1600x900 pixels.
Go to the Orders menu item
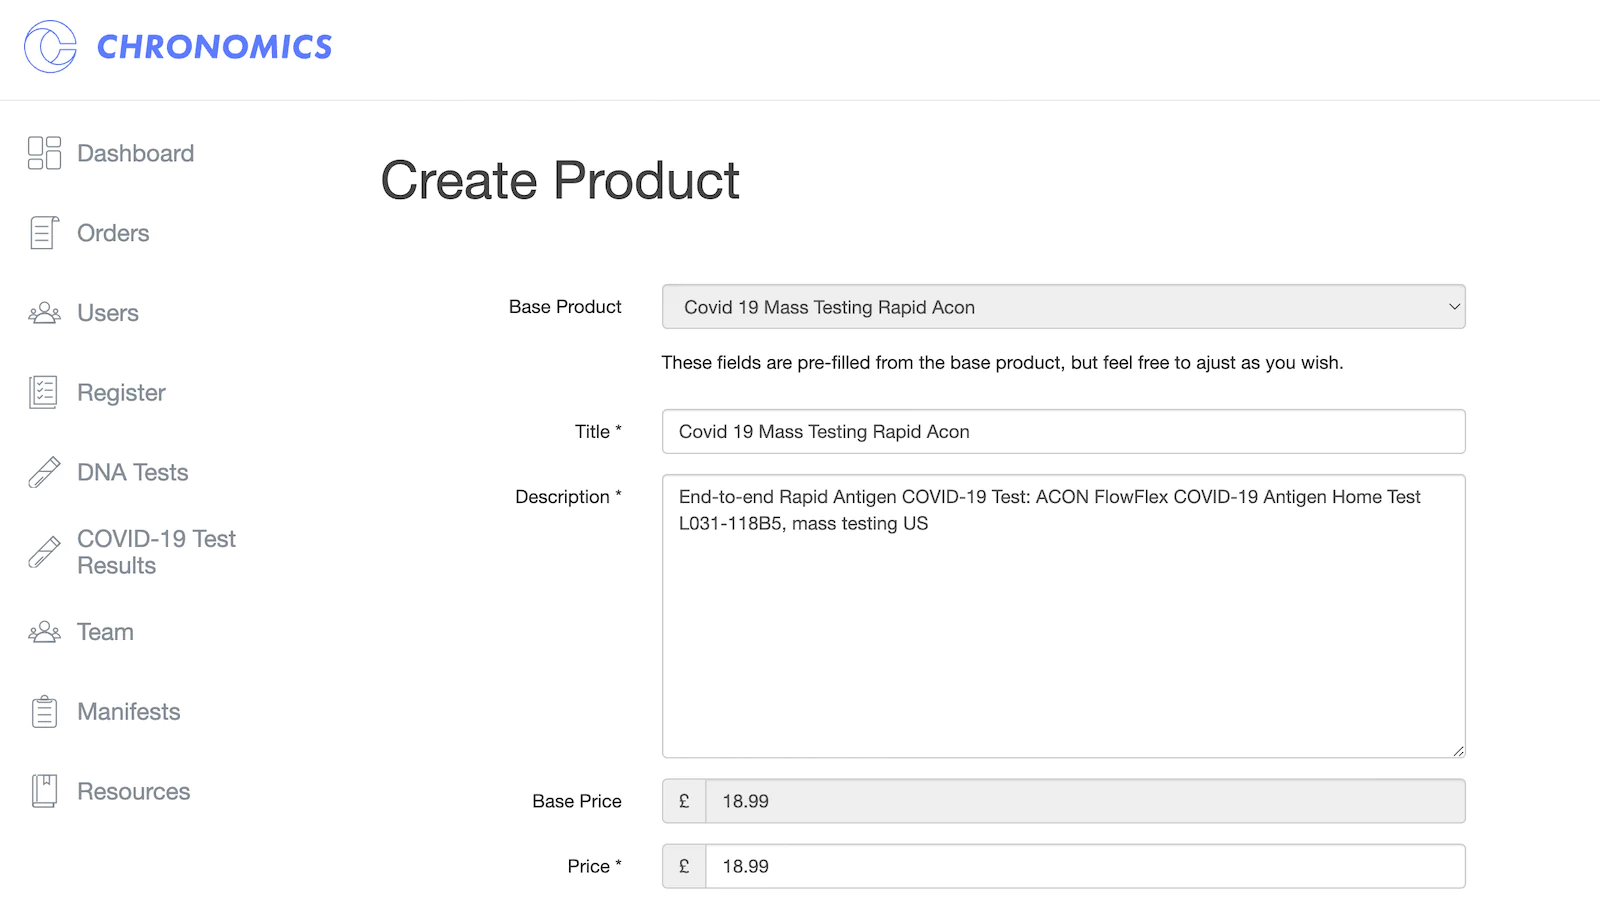click(x=113, y=233)
